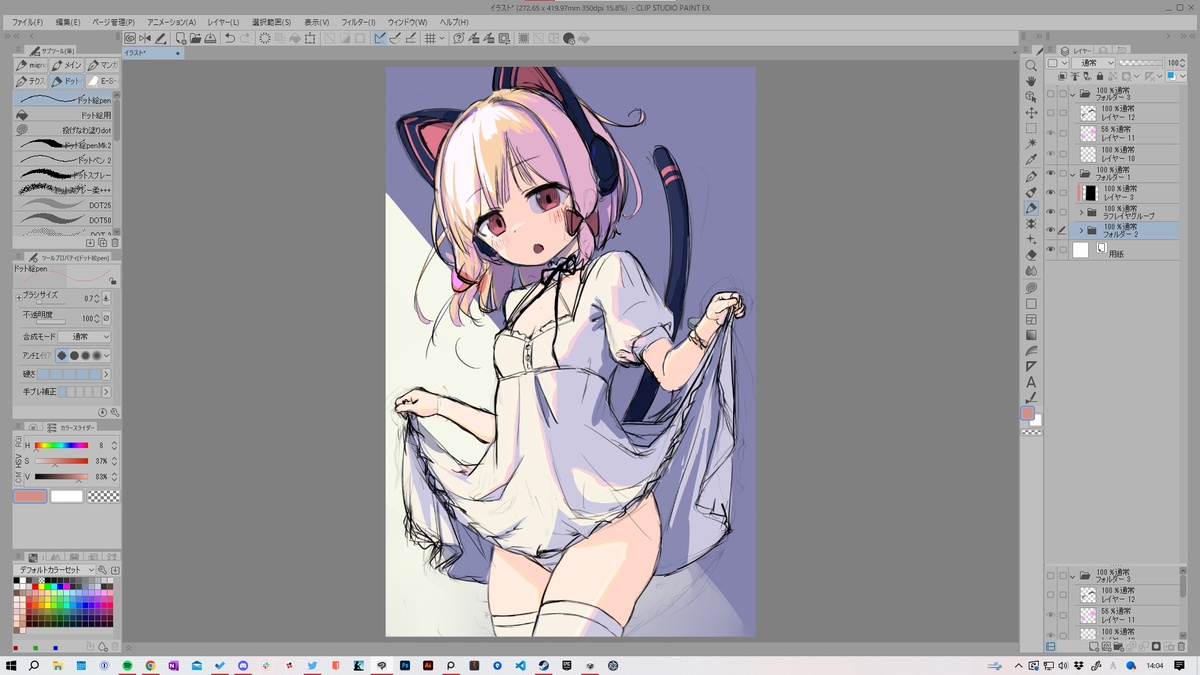Click the Save icon in command bar
This screenshot has height=675, width=1200.
pos(211,38)
